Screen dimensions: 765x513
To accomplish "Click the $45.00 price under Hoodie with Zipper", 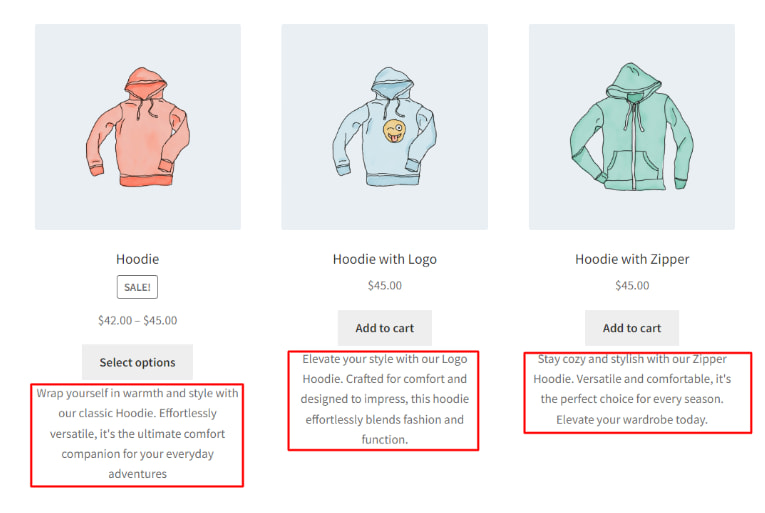I will point(631,286).
